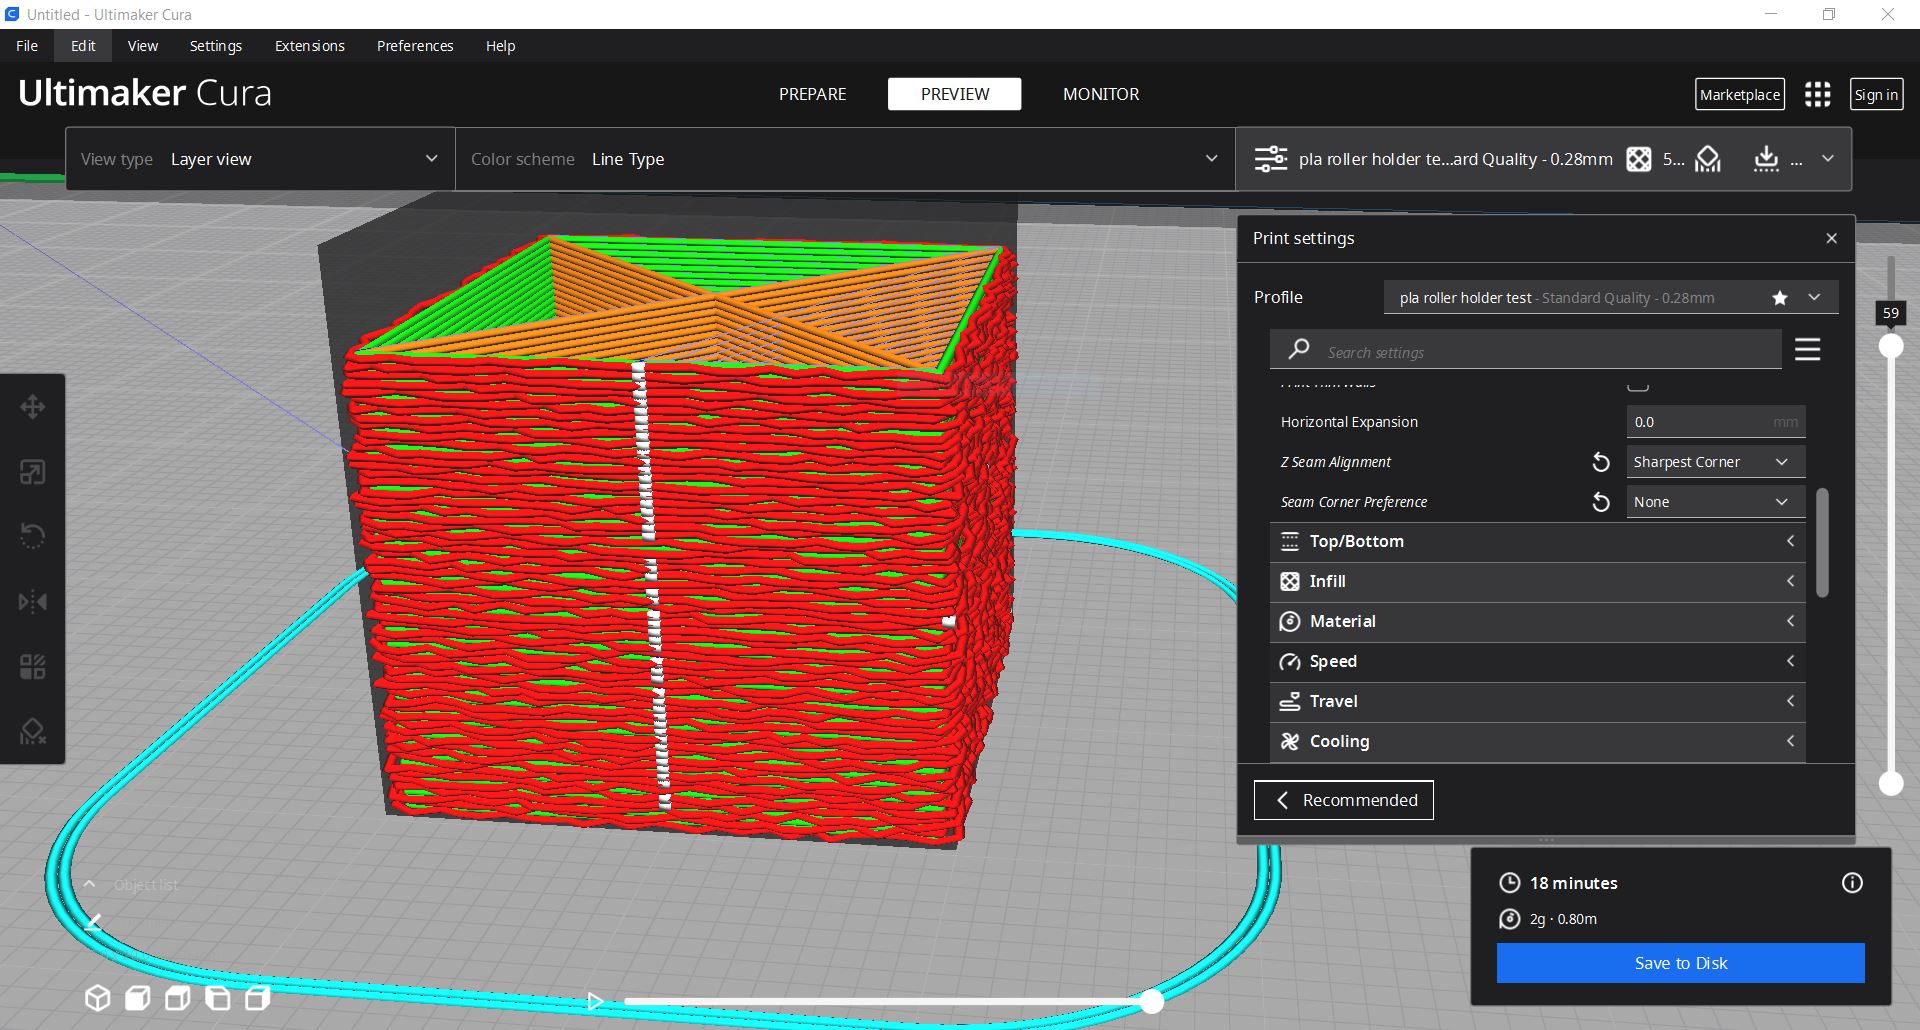
Task: Switch to top camera view
Action: pyautogui.click(x=177, y=998)
